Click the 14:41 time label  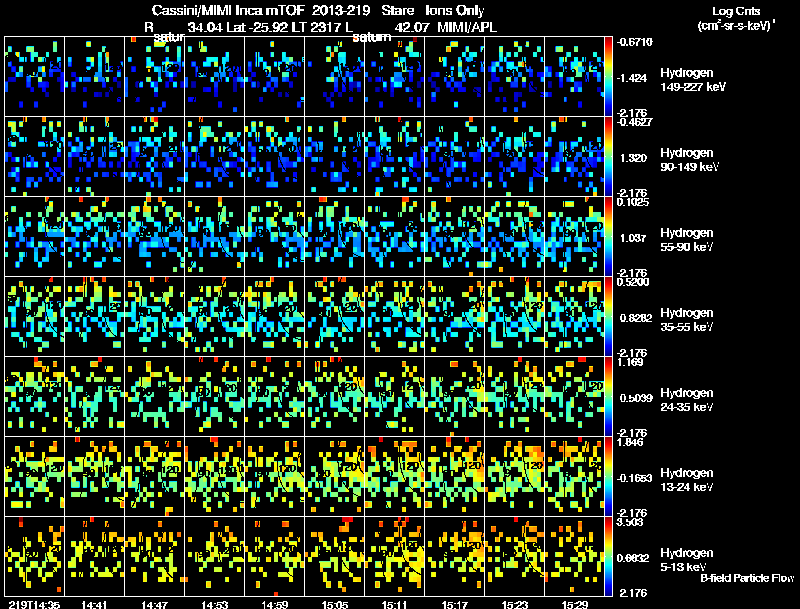(x=94, y=604)
